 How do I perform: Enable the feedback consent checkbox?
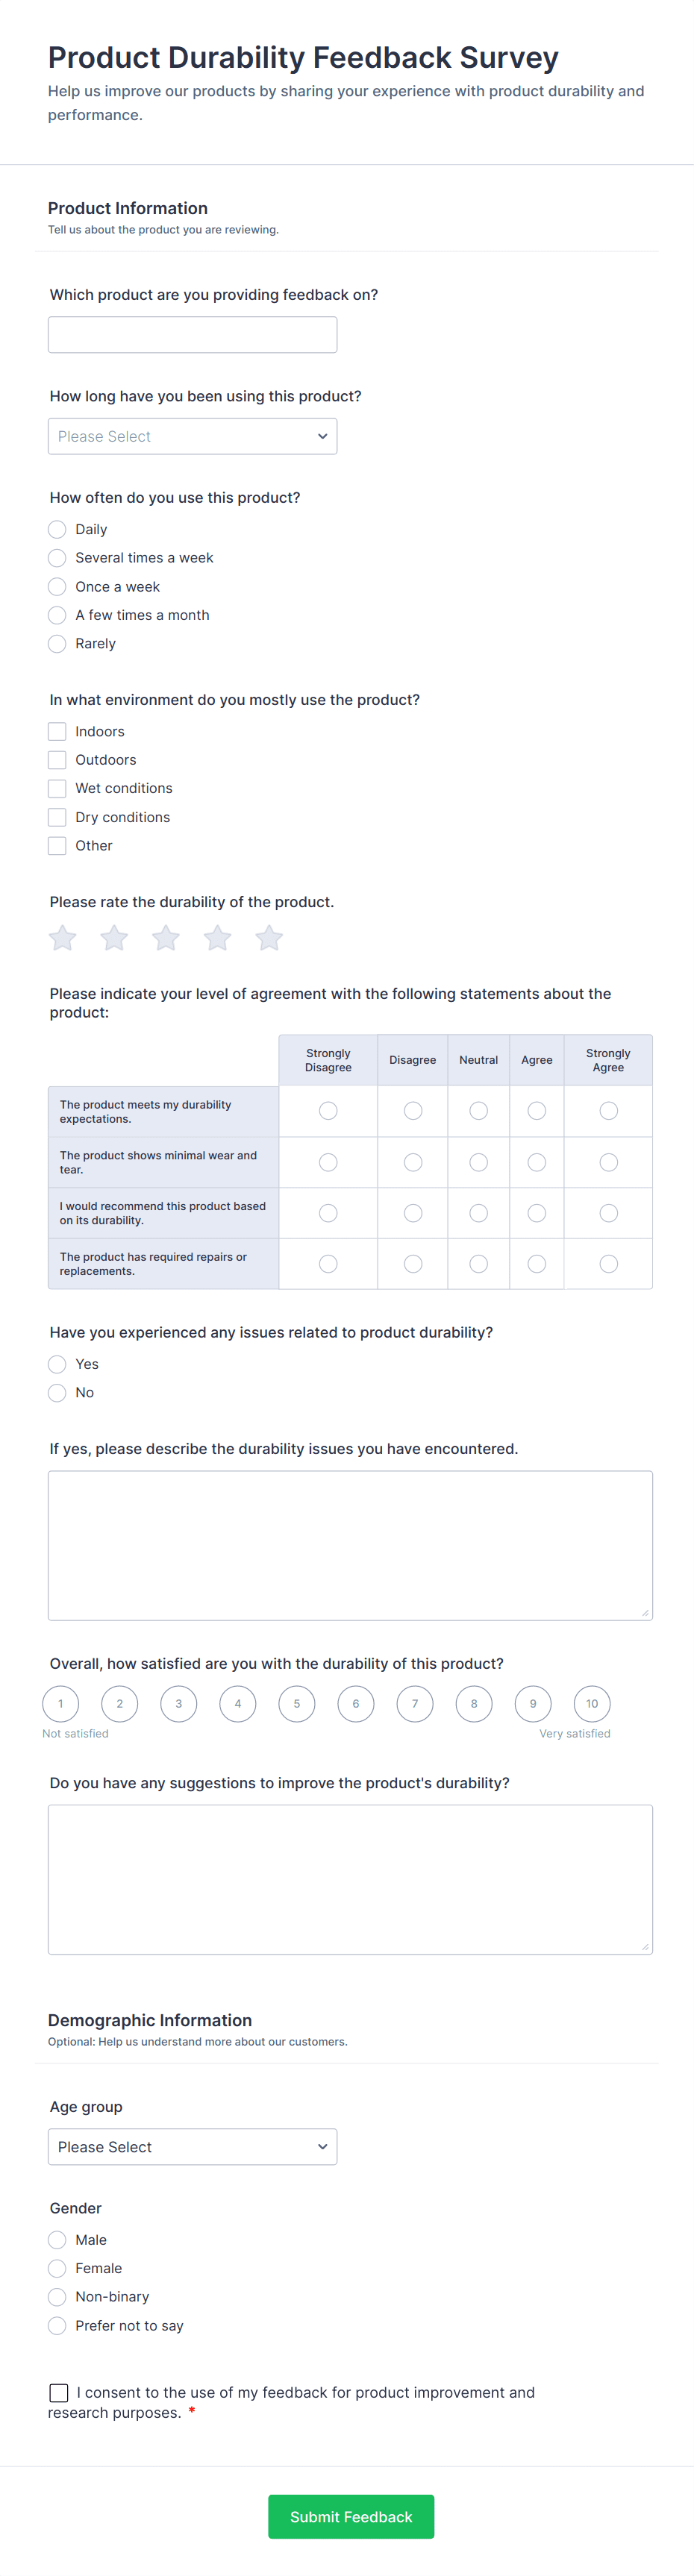click(x=59, y=2392)
